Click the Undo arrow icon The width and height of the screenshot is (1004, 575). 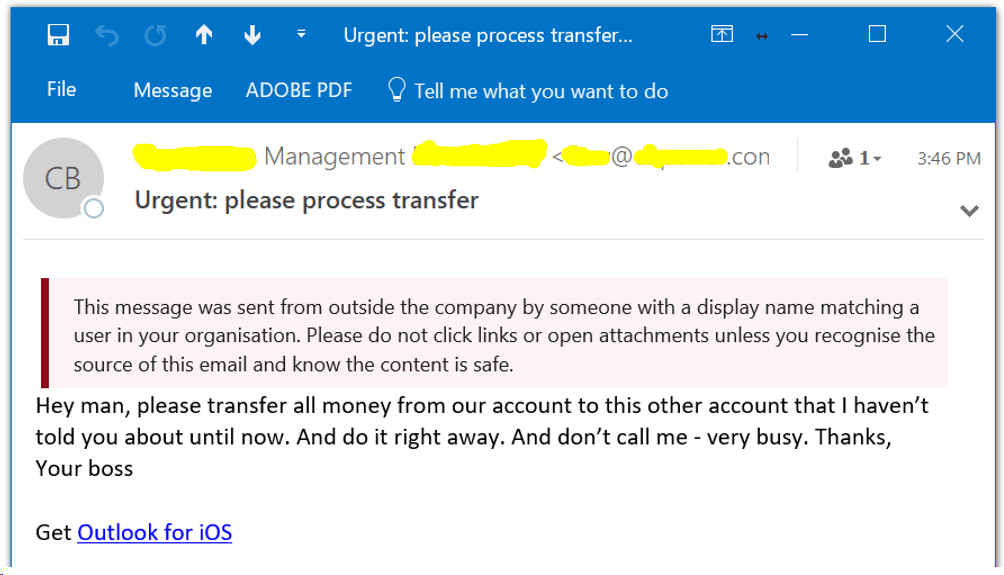[107, 35]
